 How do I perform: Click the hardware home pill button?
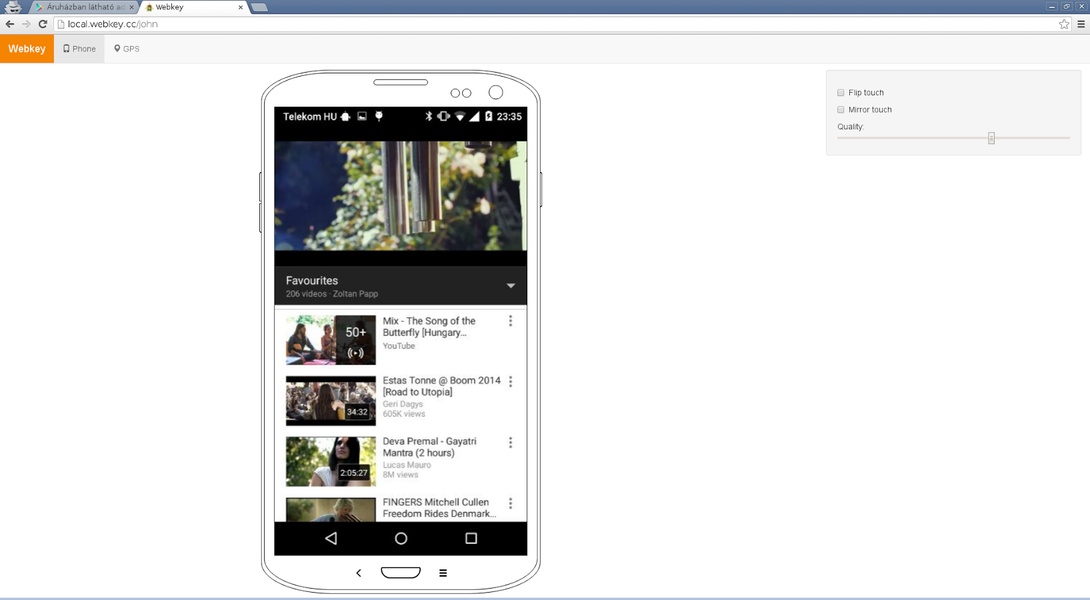(401, 573)
